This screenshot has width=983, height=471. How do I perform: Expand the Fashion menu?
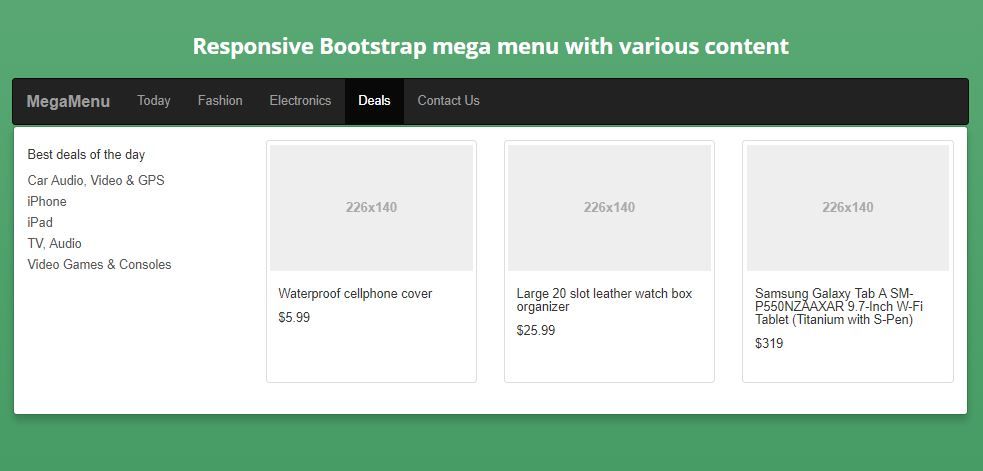[220, 101]
